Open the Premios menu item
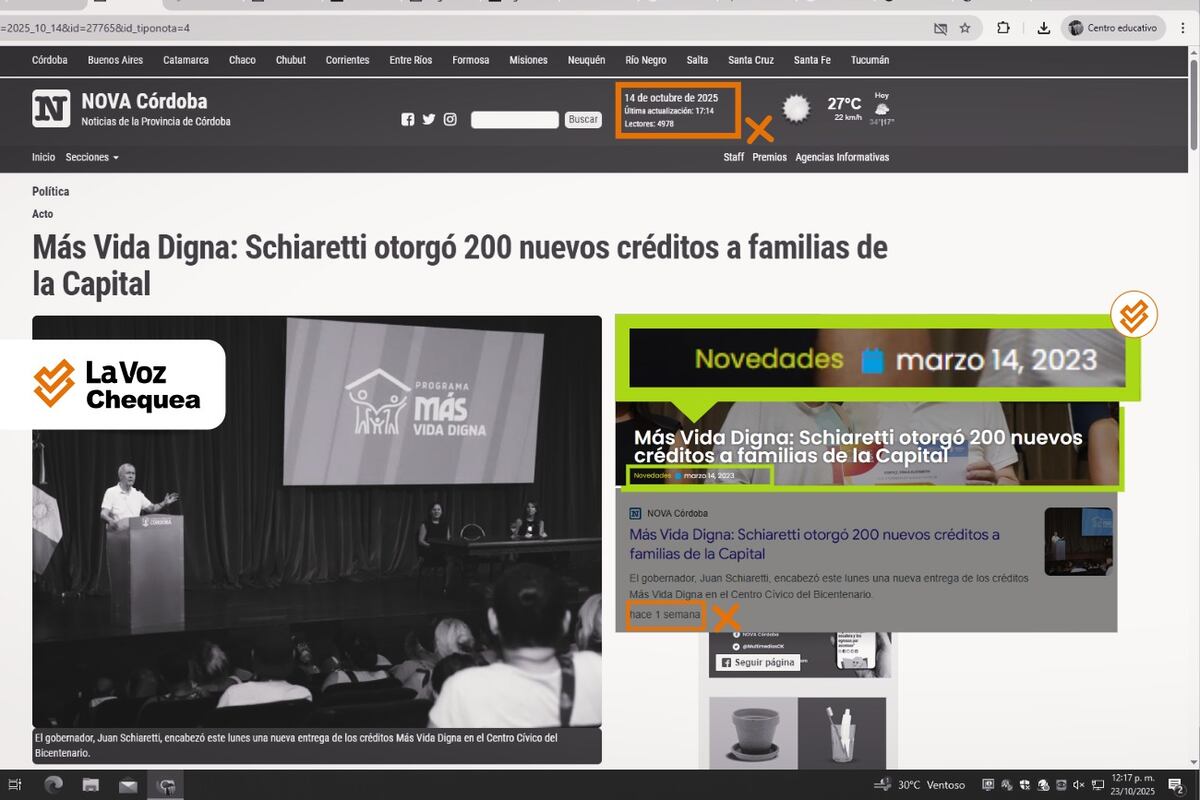 [x=770, y=157]
